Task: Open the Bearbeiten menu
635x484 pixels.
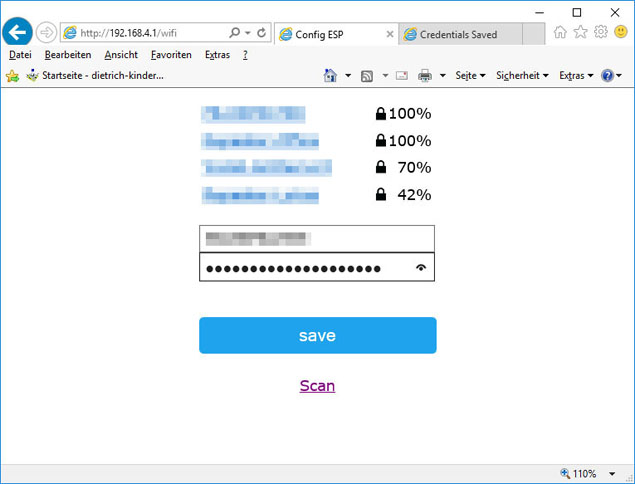Action: coord(68,55)
